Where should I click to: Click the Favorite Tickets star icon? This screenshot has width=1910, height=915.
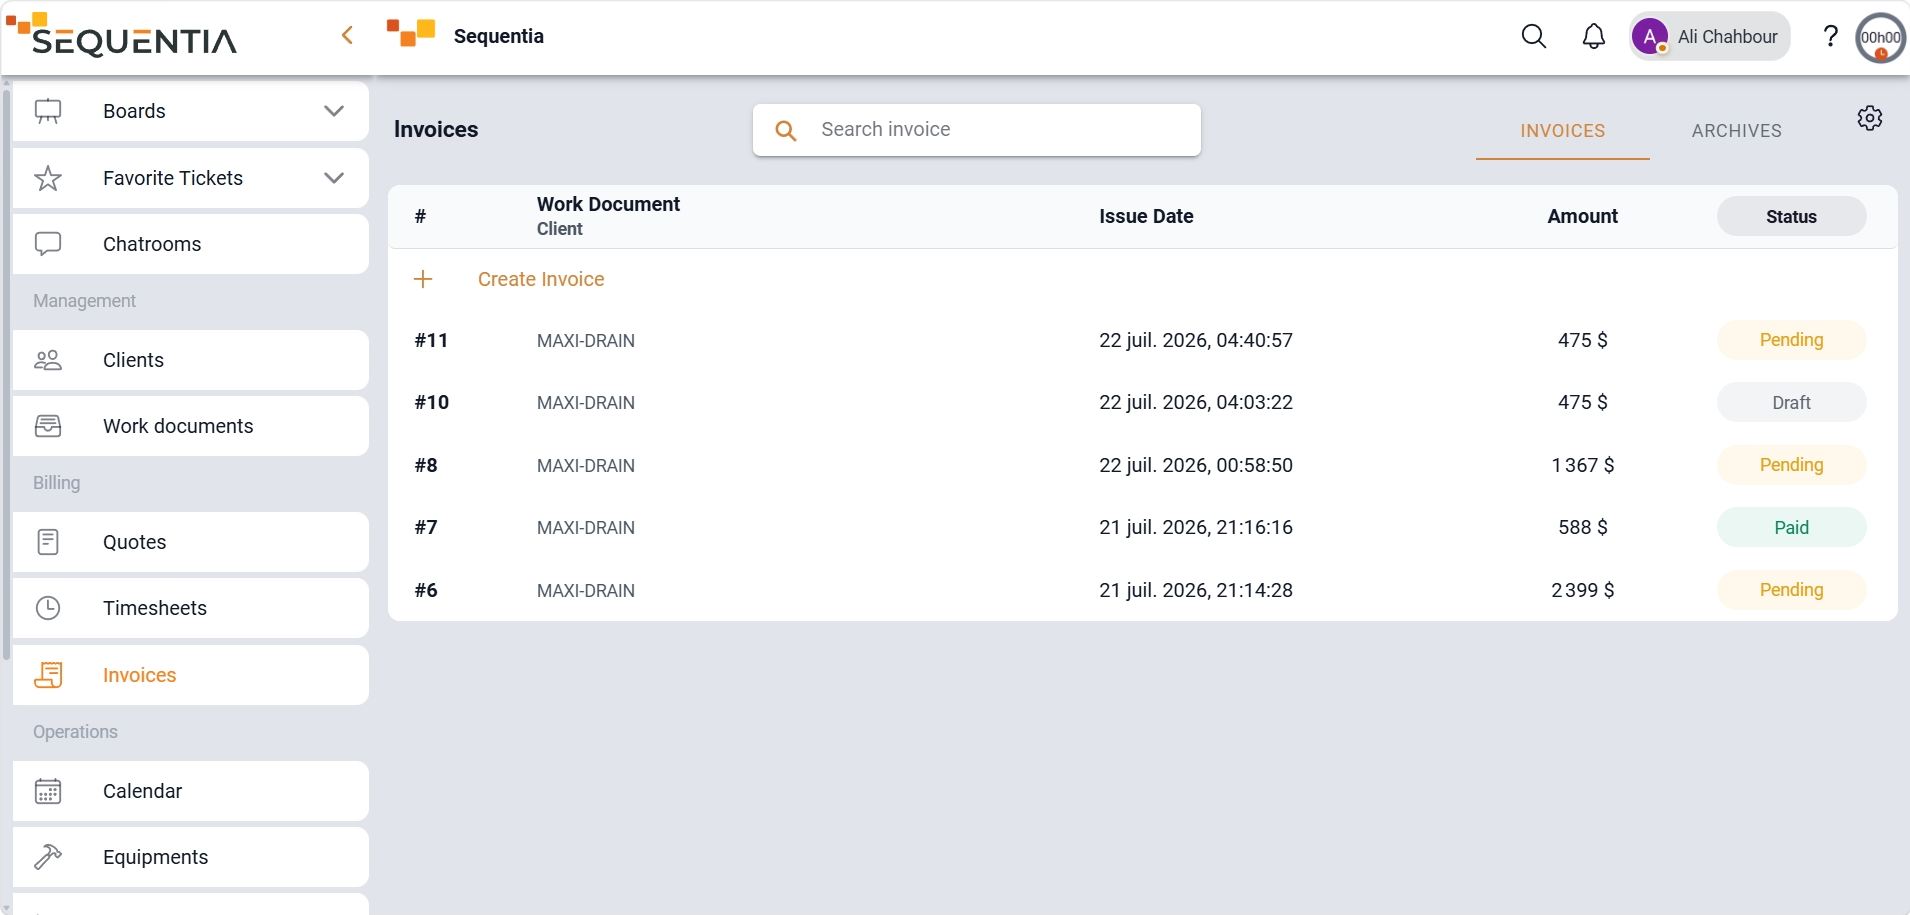point(48,178)
